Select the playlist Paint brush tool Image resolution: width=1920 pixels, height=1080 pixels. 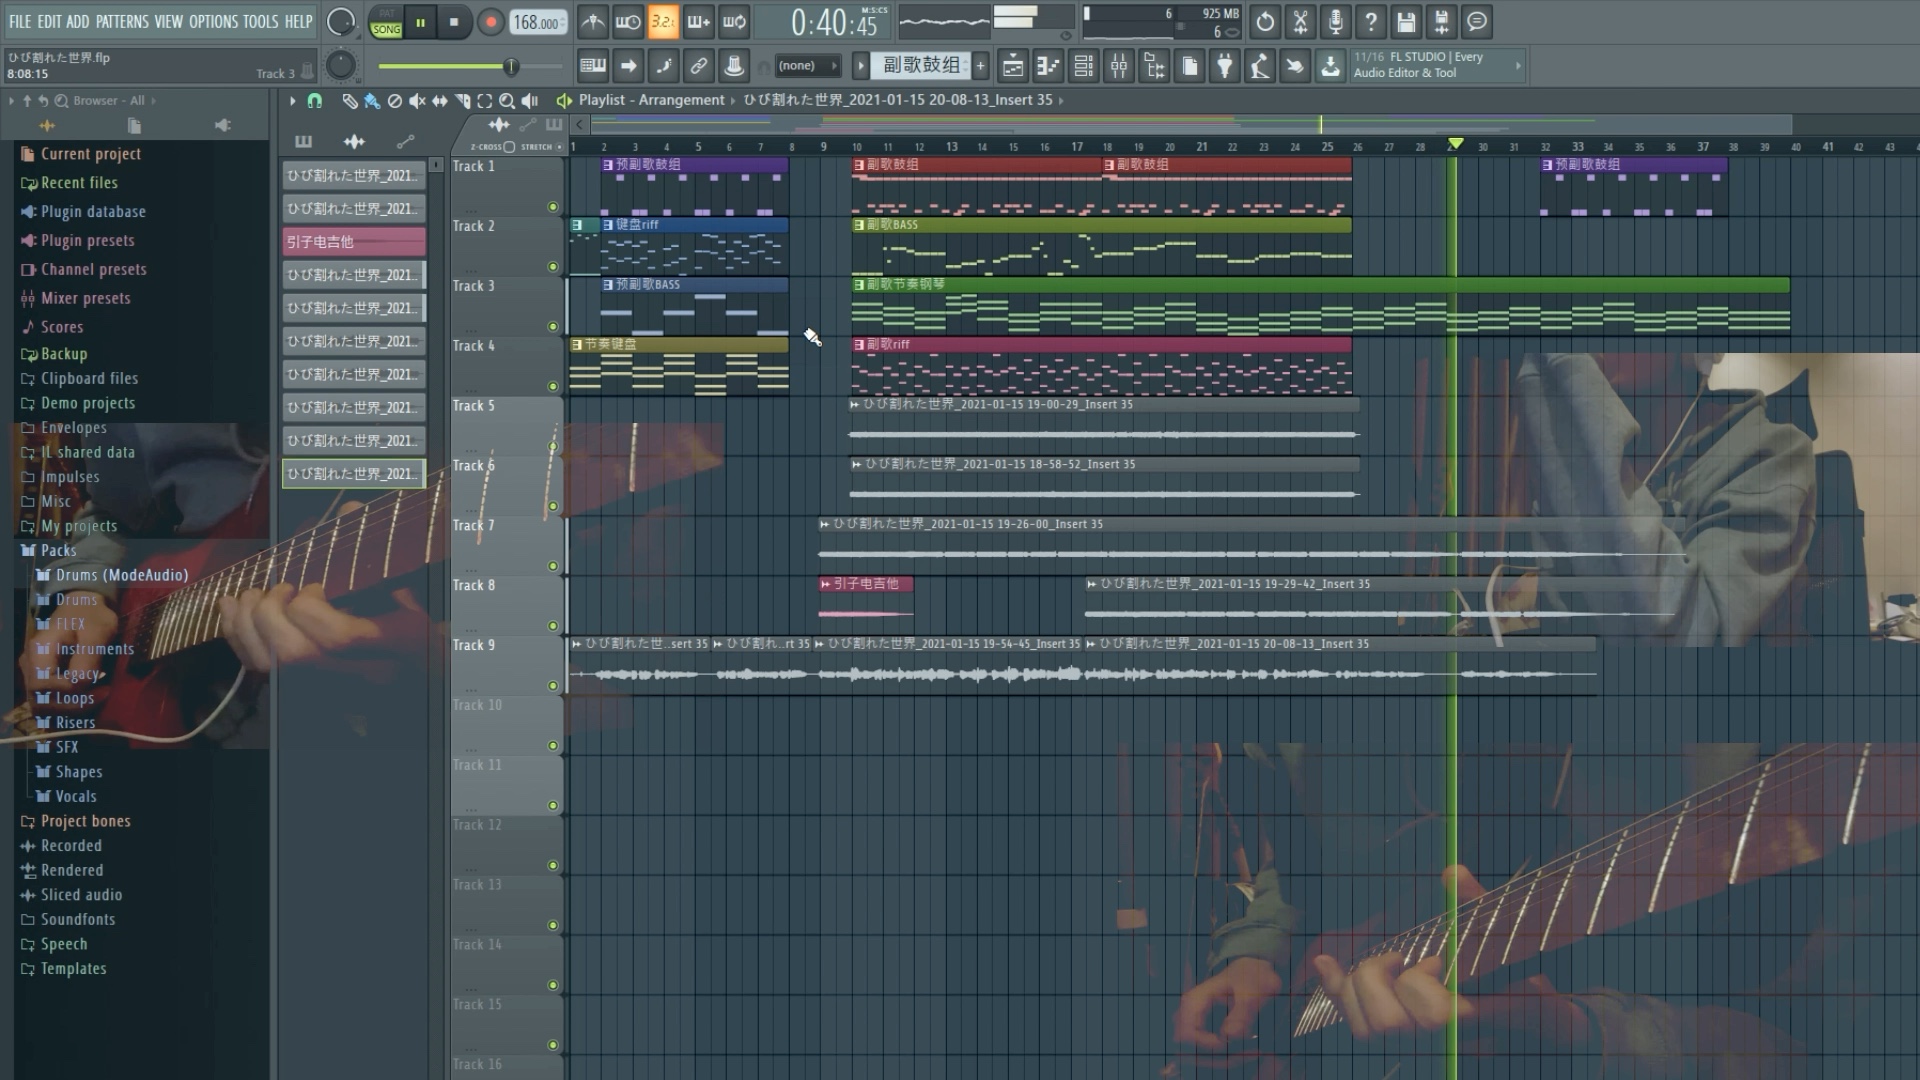point(372,100)
